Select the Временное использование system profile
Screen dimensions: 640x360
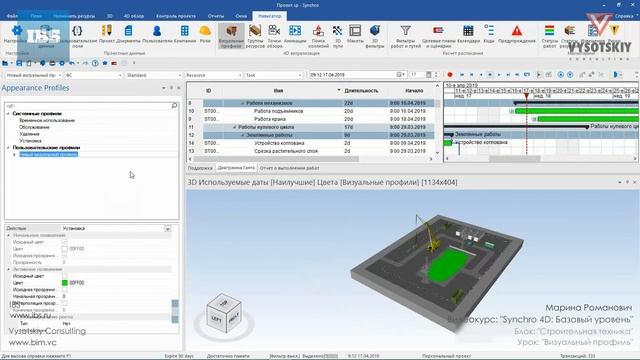[47, 120]
